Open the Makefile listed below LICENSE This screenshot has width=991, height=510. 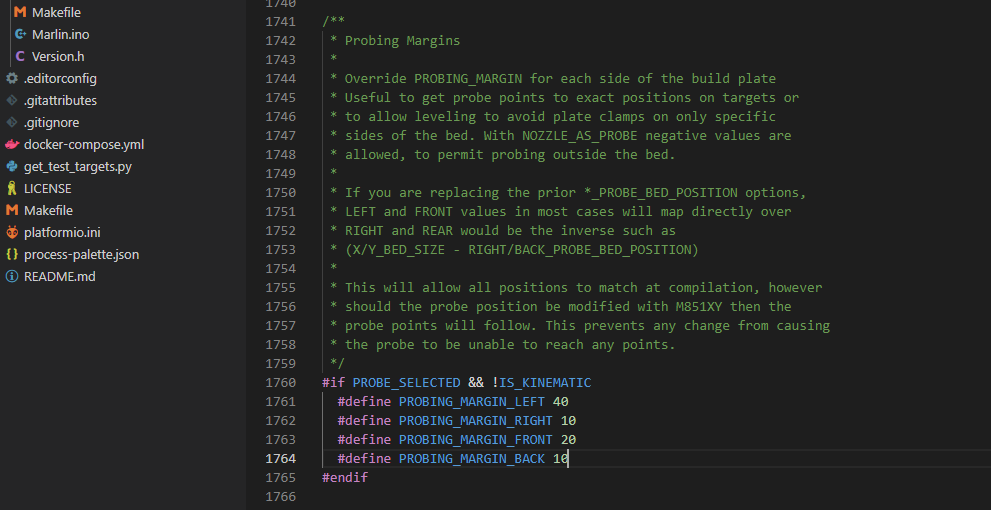point(49,211)
